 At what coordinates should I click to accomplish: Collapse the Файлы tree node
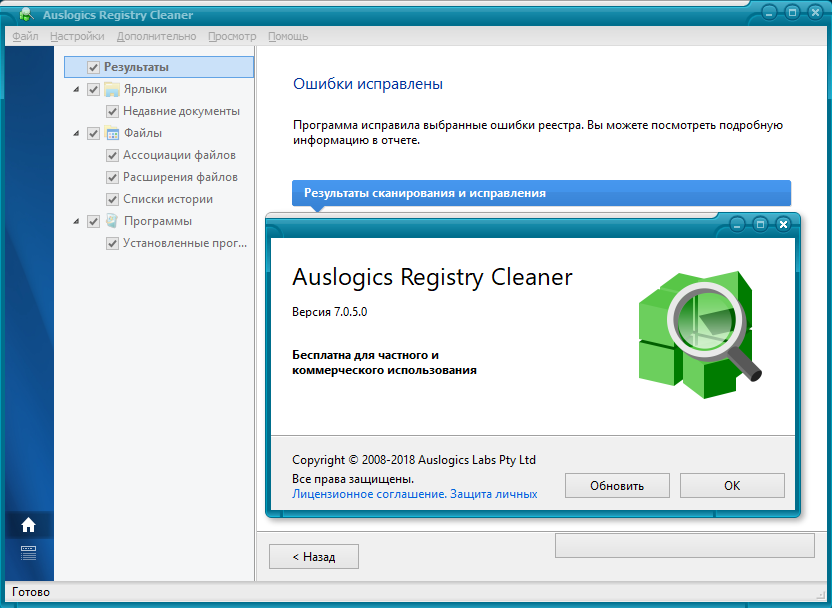click(x=76, y=134)
